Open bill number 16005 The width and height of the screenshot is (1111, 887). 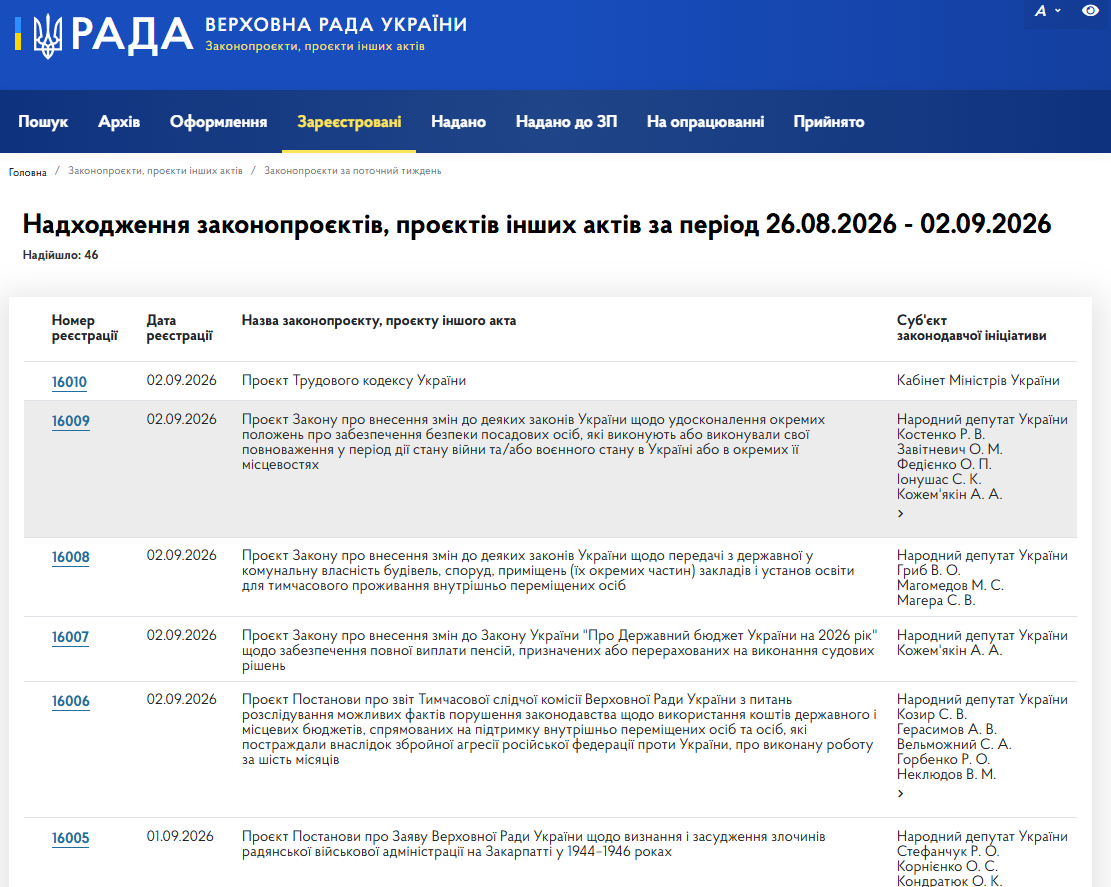[70, 838]
